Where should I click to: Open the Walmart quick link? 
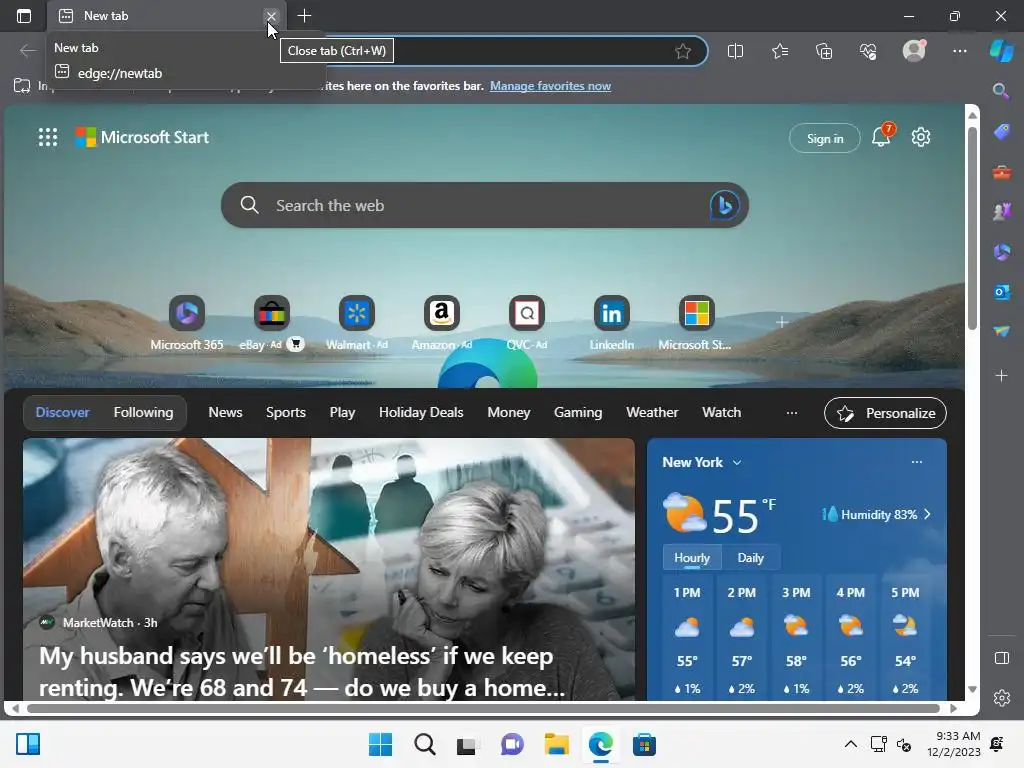coord(357,323)
